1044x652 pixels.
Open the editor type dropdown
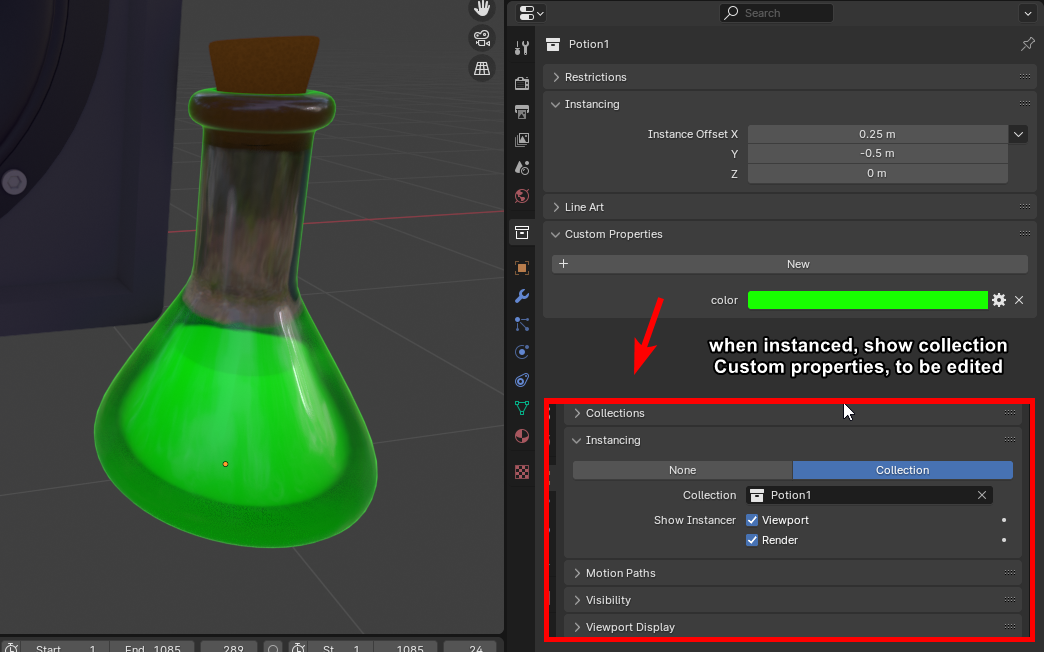click(531, 13)
